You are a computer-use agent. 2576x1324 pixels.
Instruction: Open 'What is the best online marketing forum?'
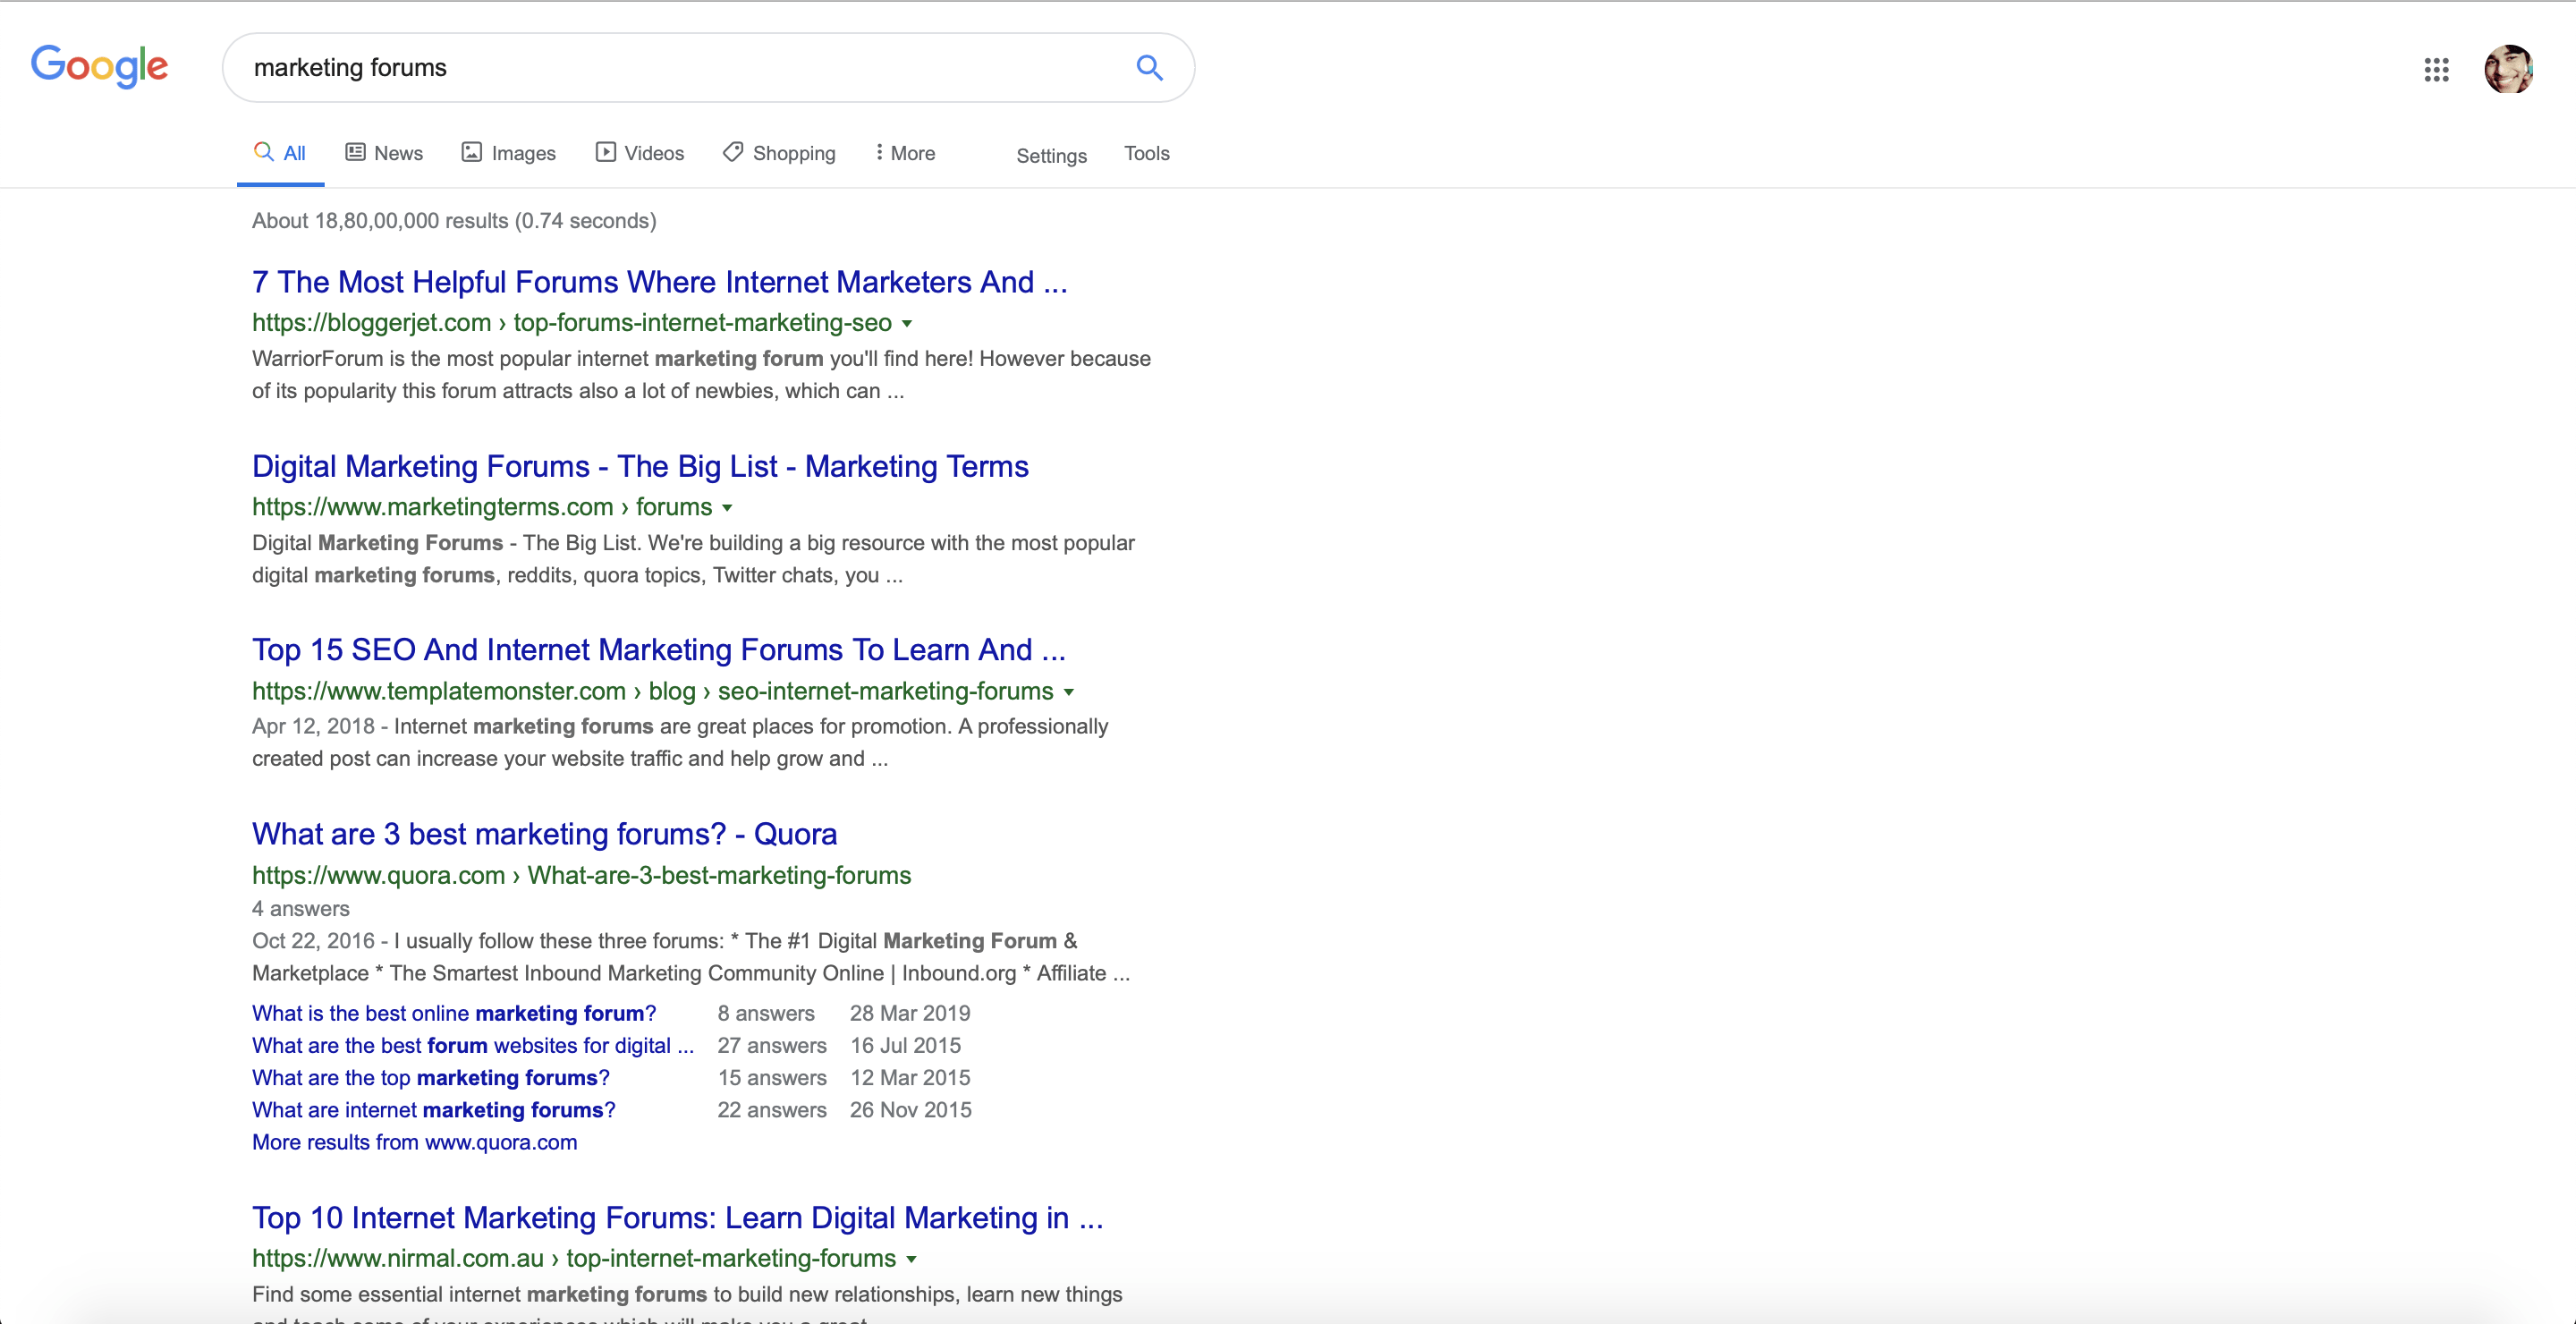pos(454,1013)
